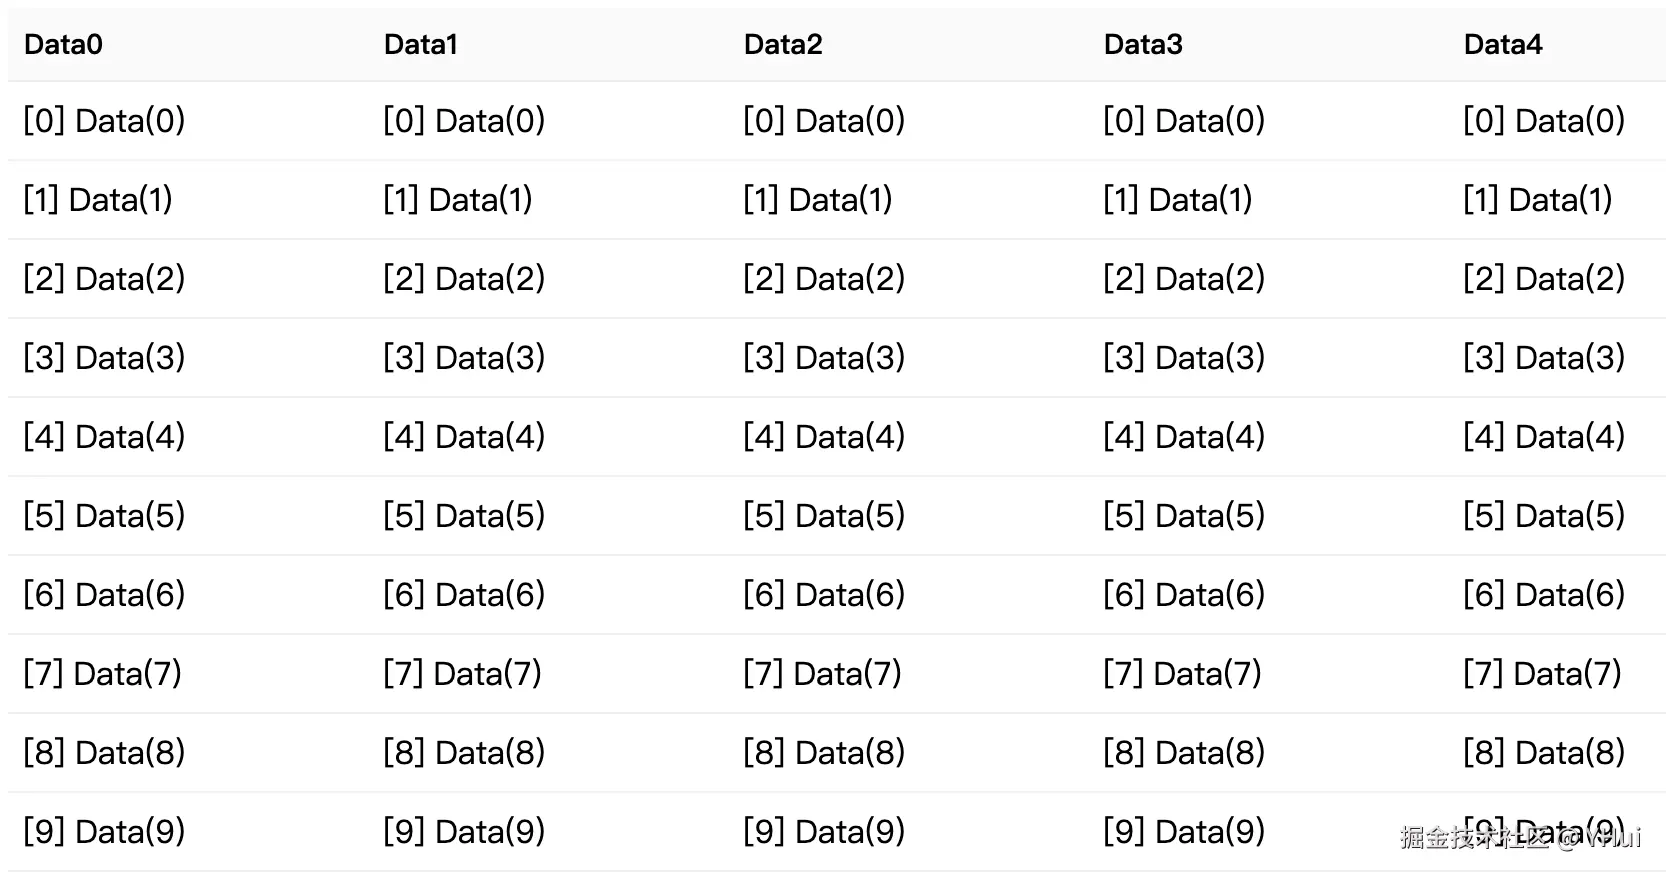Click [9] Data(9) cell in Data3 column
Image resolution: width=1666 pixels, height=876 pixels.
1185,832
